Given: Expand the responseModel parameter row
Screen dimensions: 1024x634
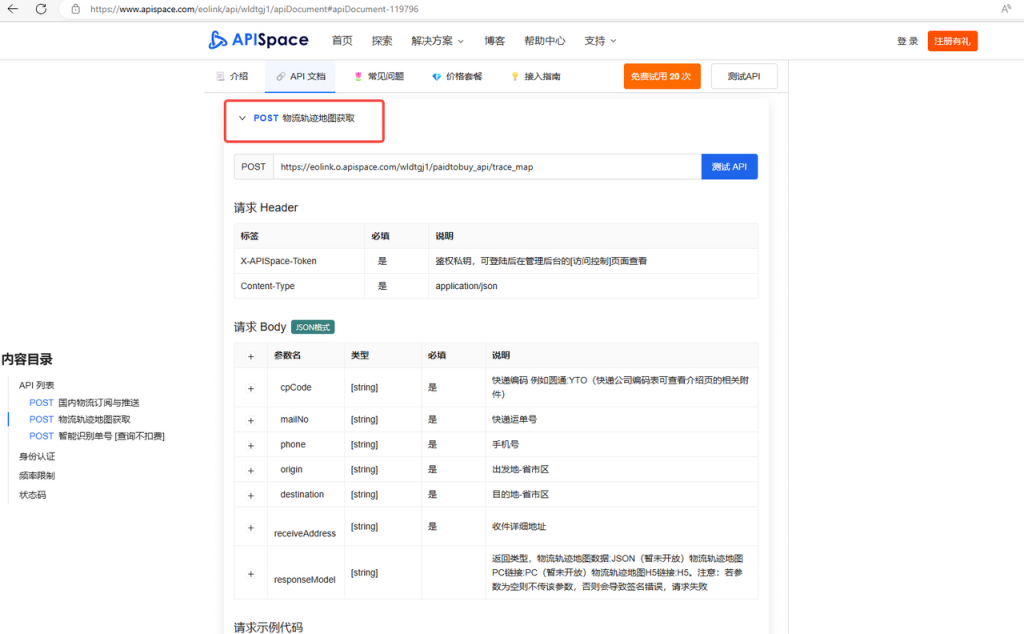Looking at the screenshot, I should point(251,572).
